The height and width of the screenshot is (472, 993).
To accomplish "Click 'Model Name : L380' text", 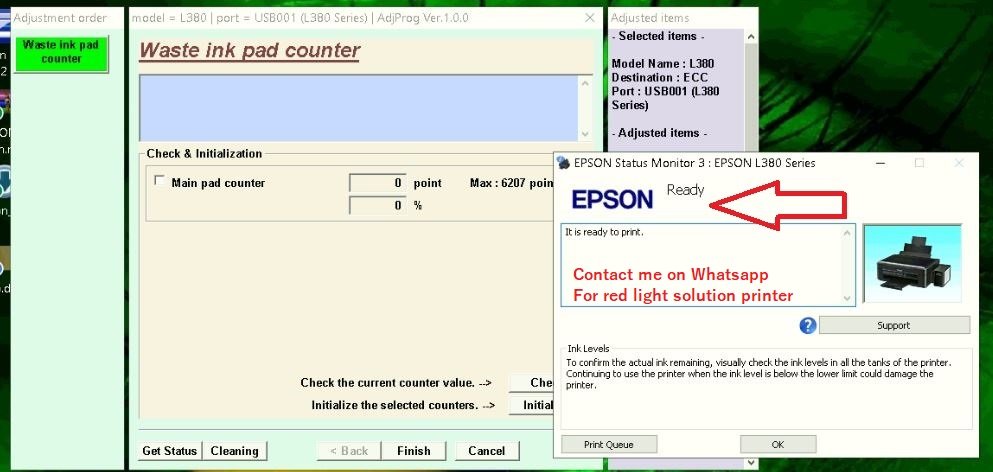I will coord(662,63).
